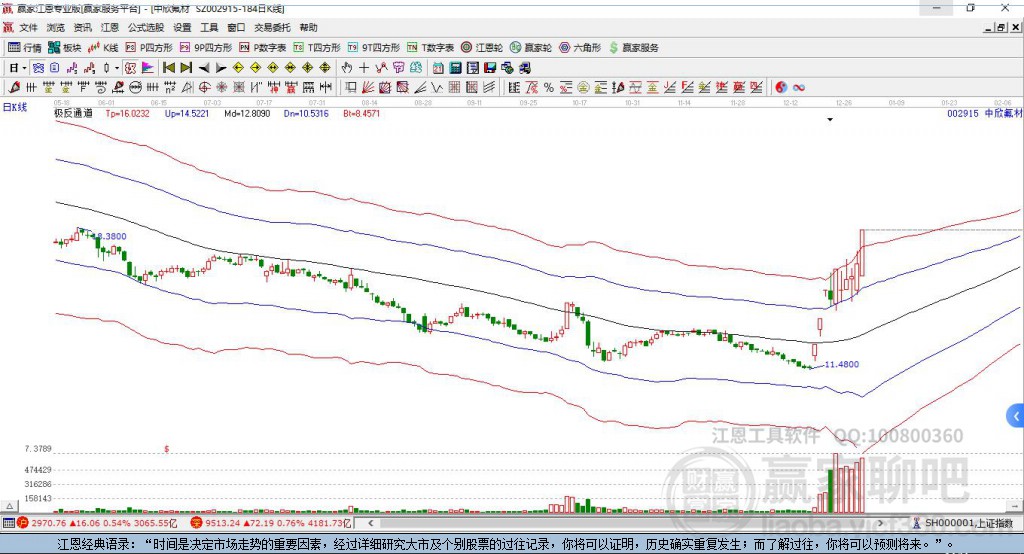Click the 极反通道 indicator name
Viewport: 1024px width, 554px height.
click(x=73, y=113)
